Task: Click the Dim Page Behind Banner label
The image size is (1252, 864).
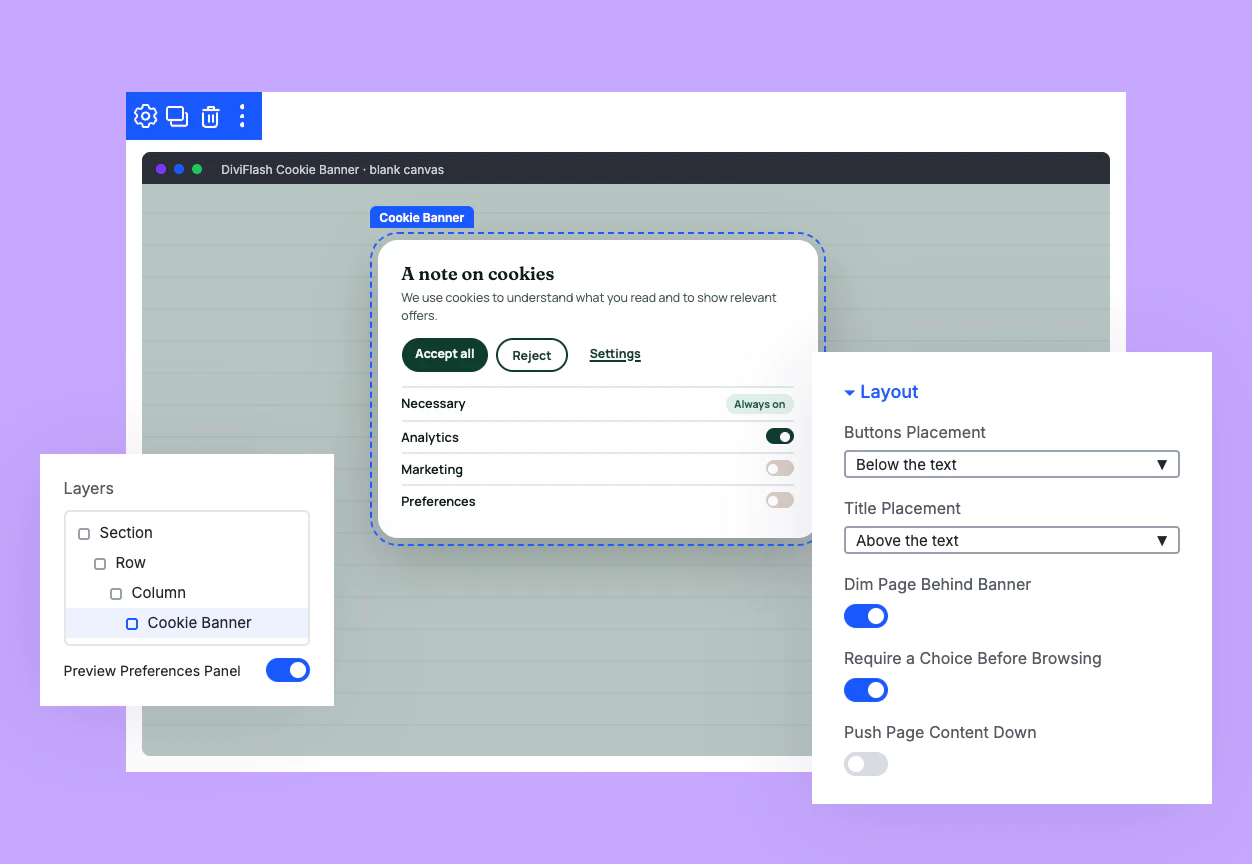Action: tap(937, 584)
